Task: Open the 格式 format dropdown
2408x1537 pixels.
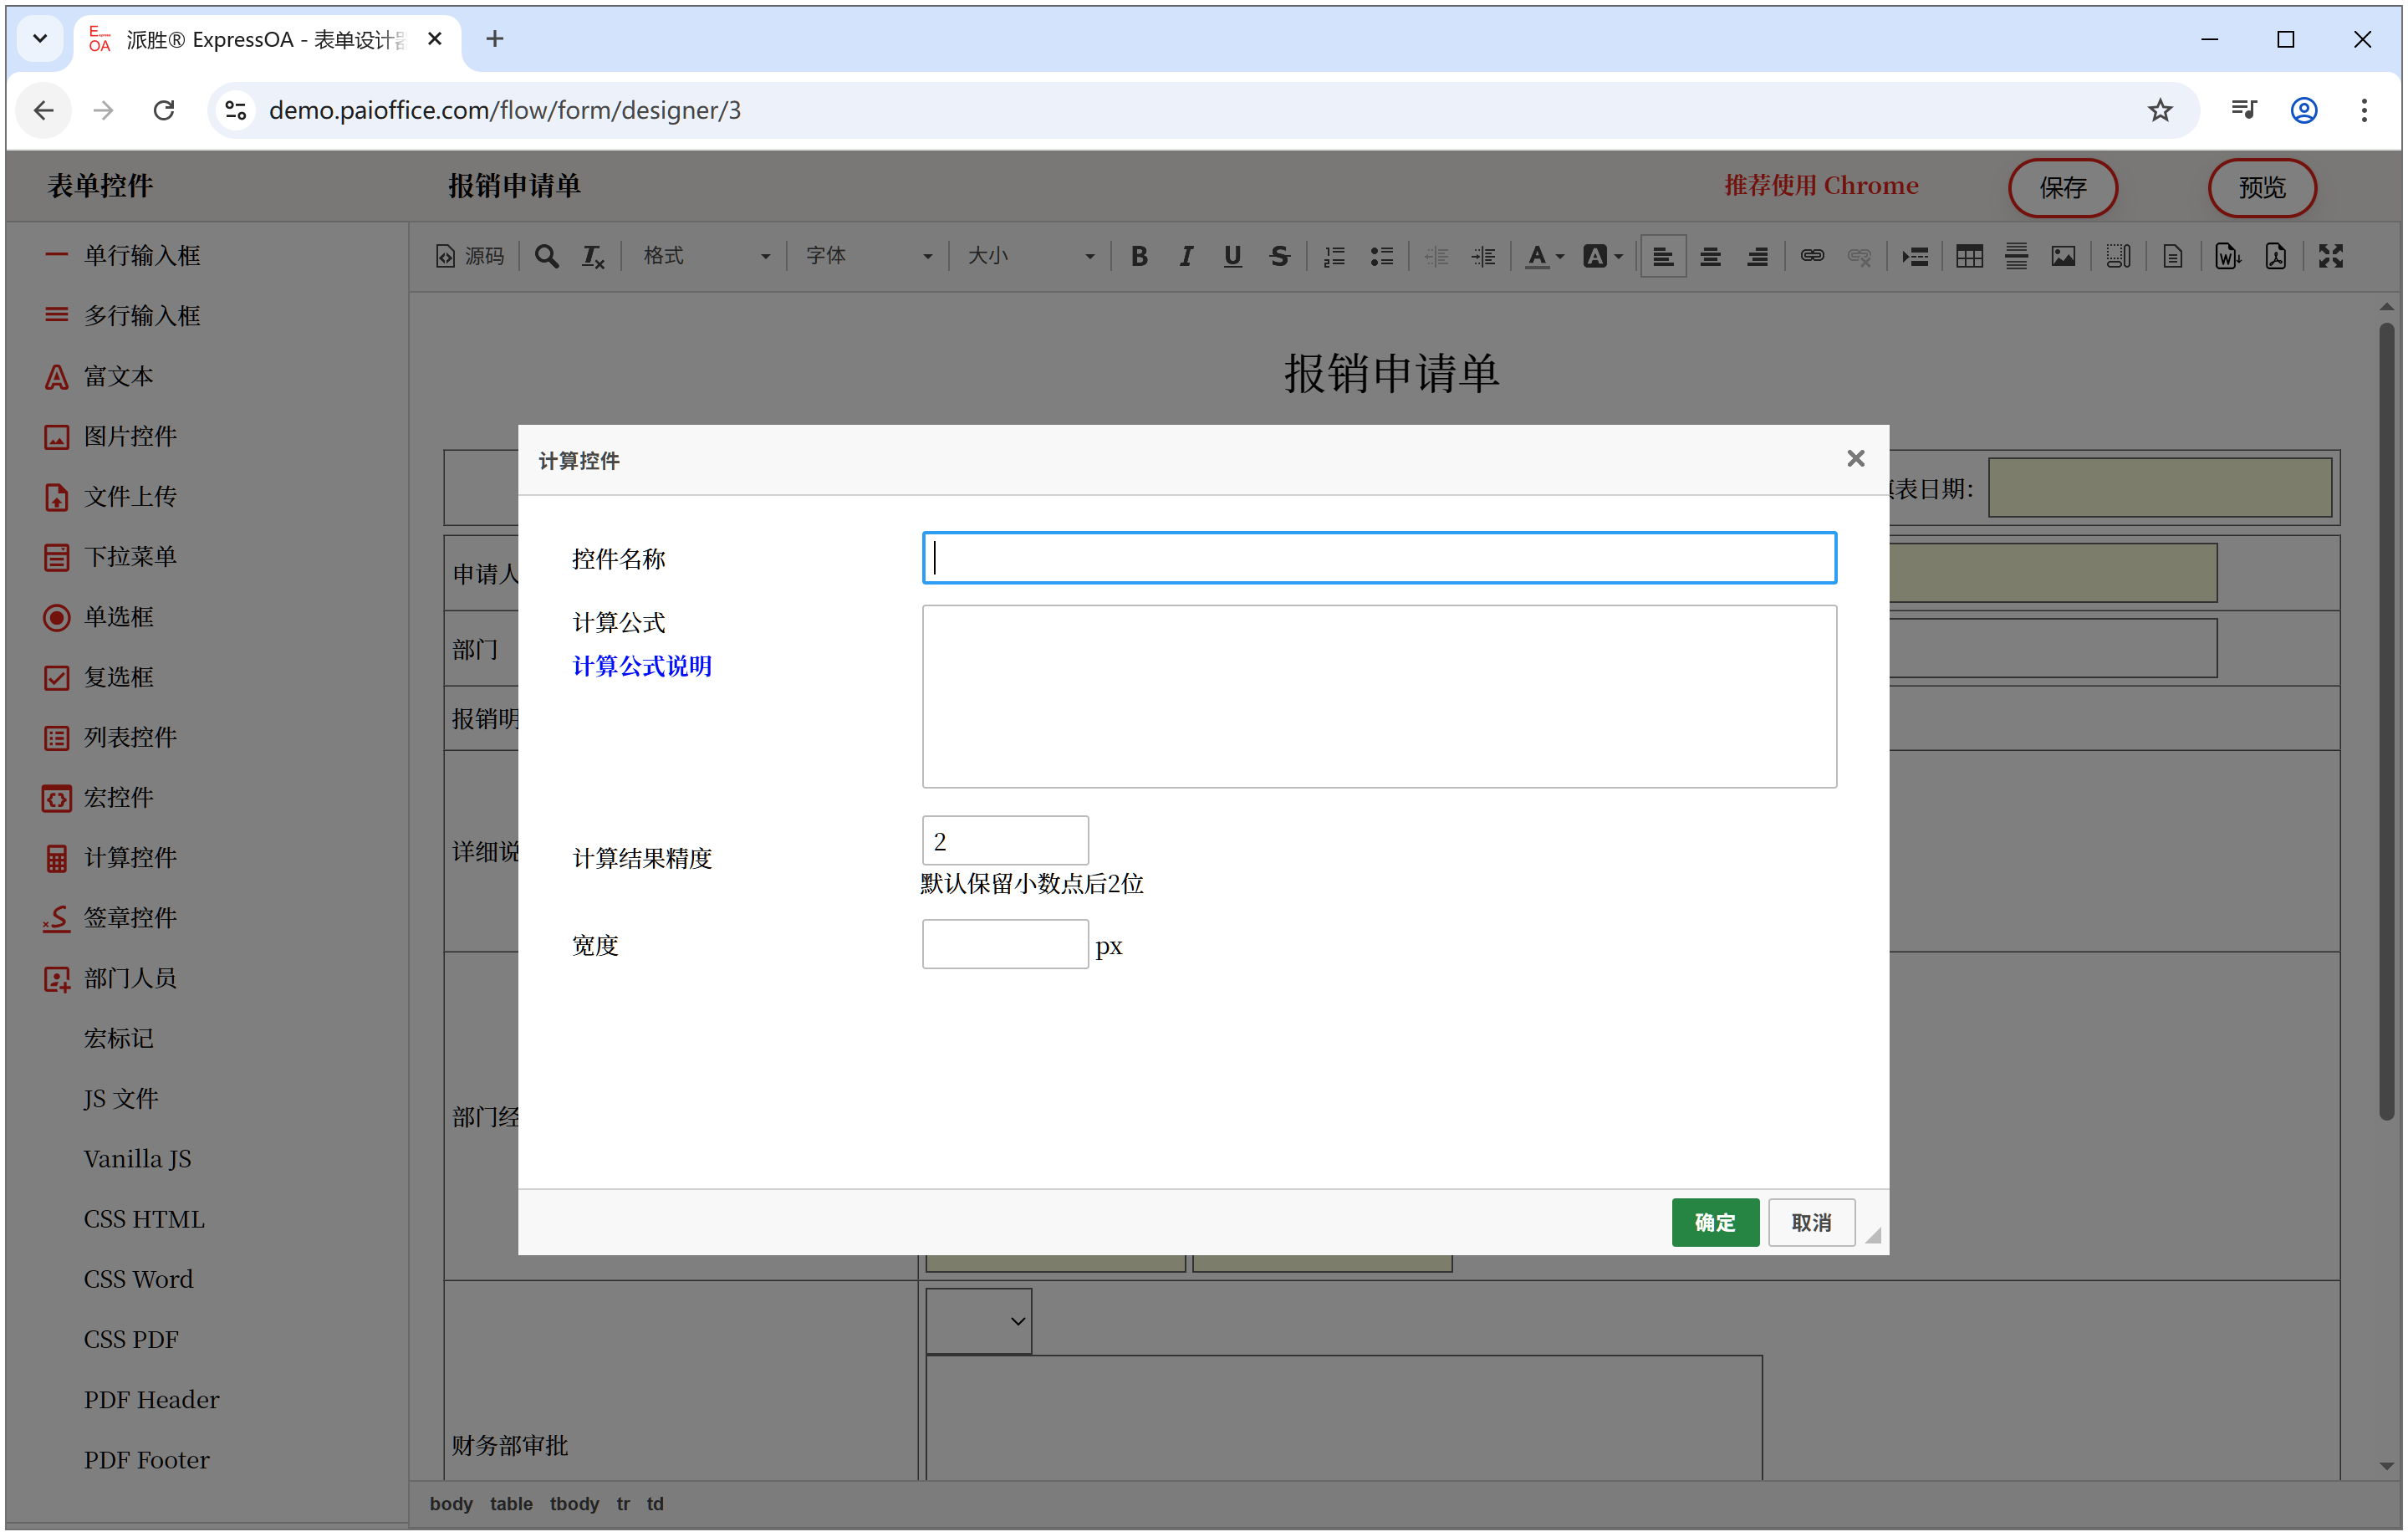Action: (706, 257)
